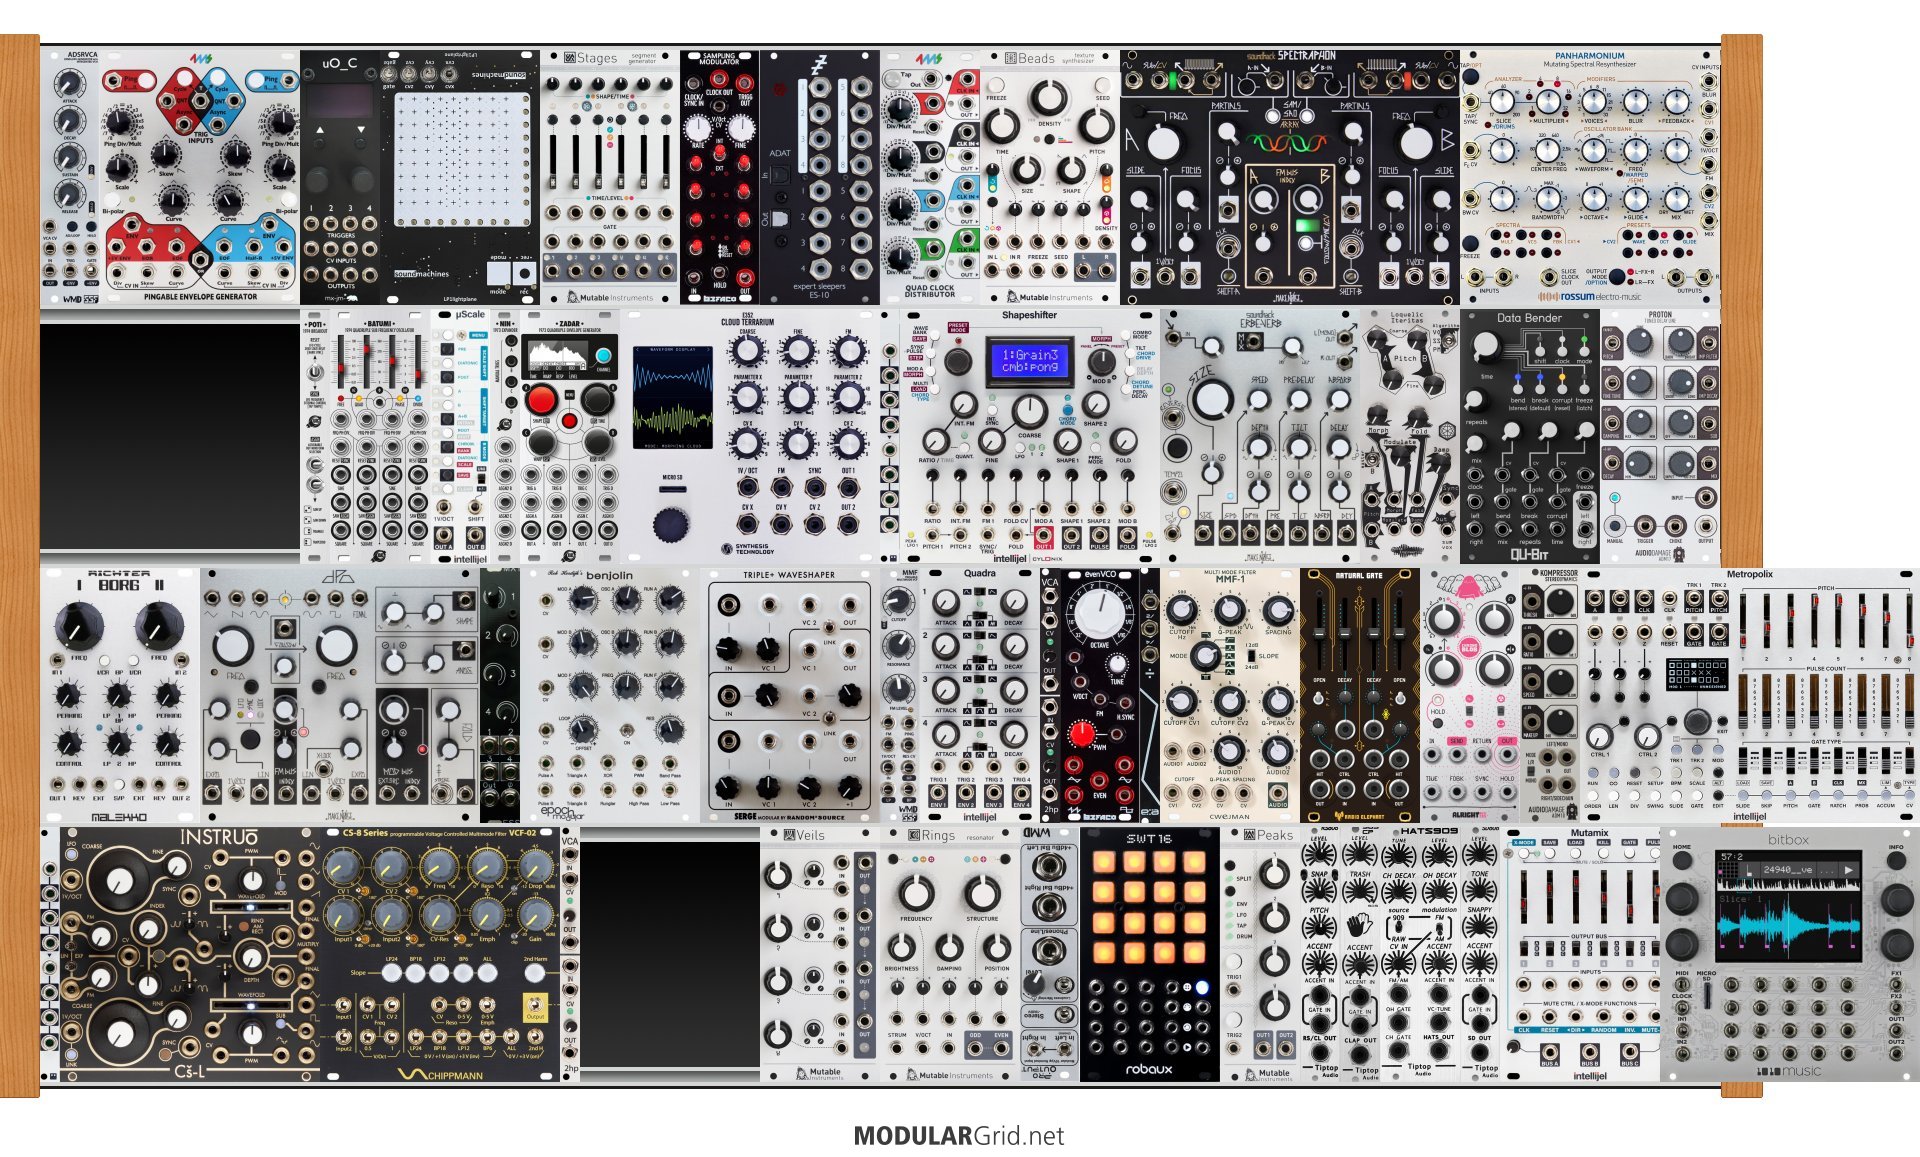Select the intellijel Quadra module
The width and height of the screenshot is (1920, 1157).
pyautogui.click(x=980, y=695)
